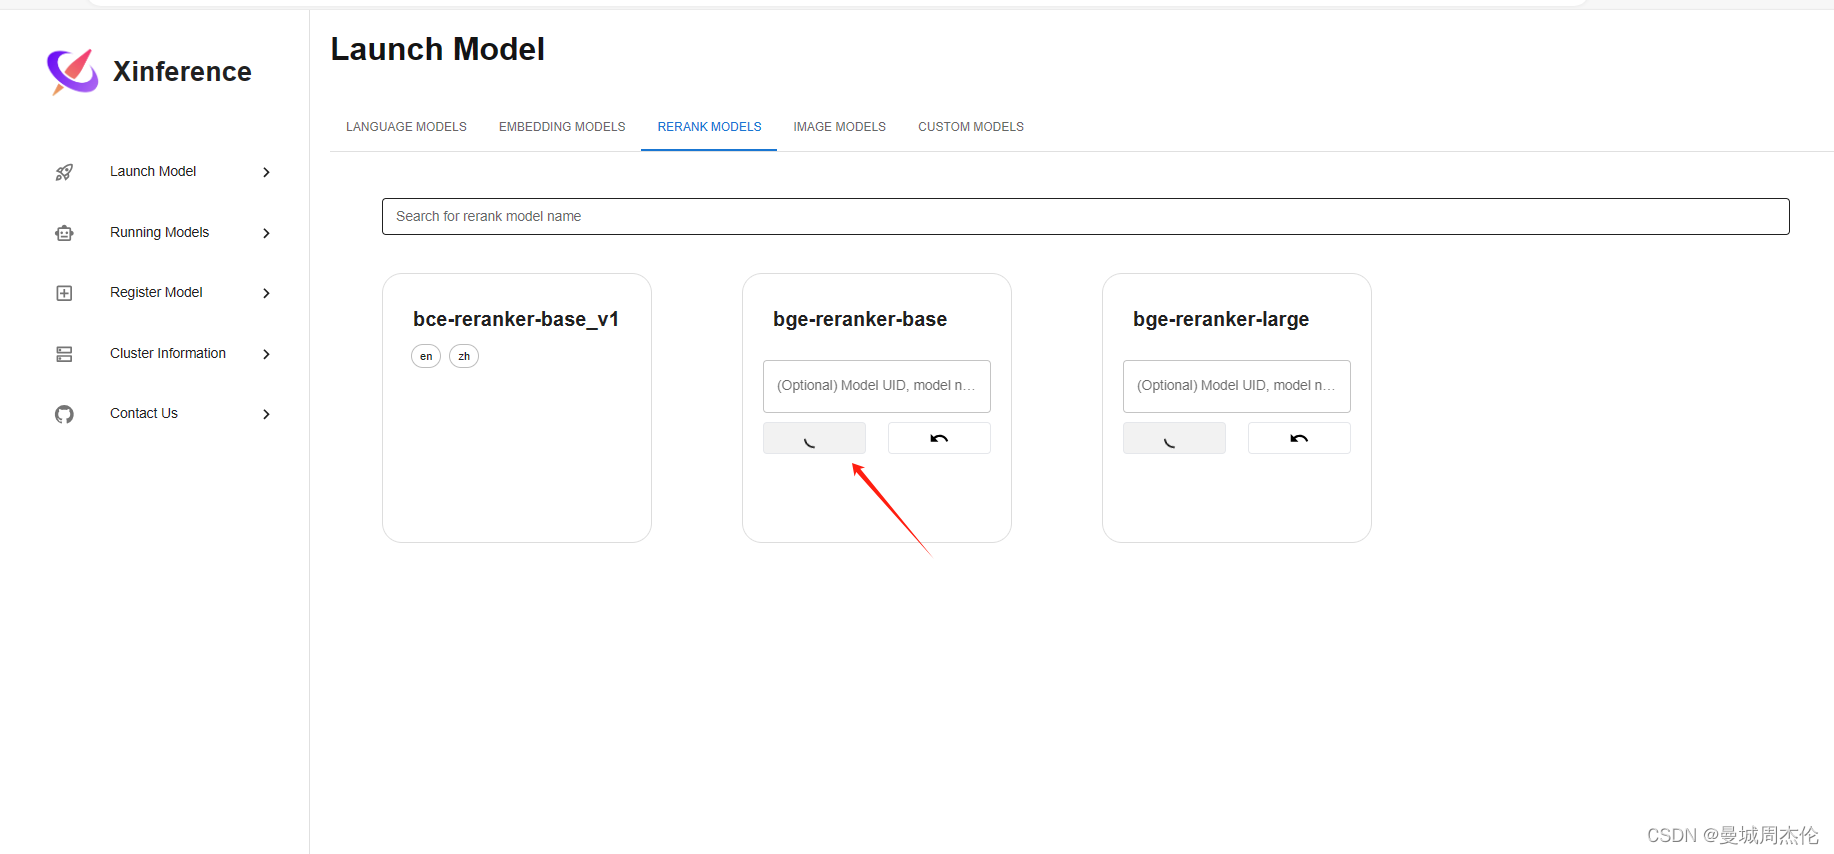Select the Rerank Models tab
Image resolution: width=1834 pixels, height=854 pixels.
(x=709, y=127)
